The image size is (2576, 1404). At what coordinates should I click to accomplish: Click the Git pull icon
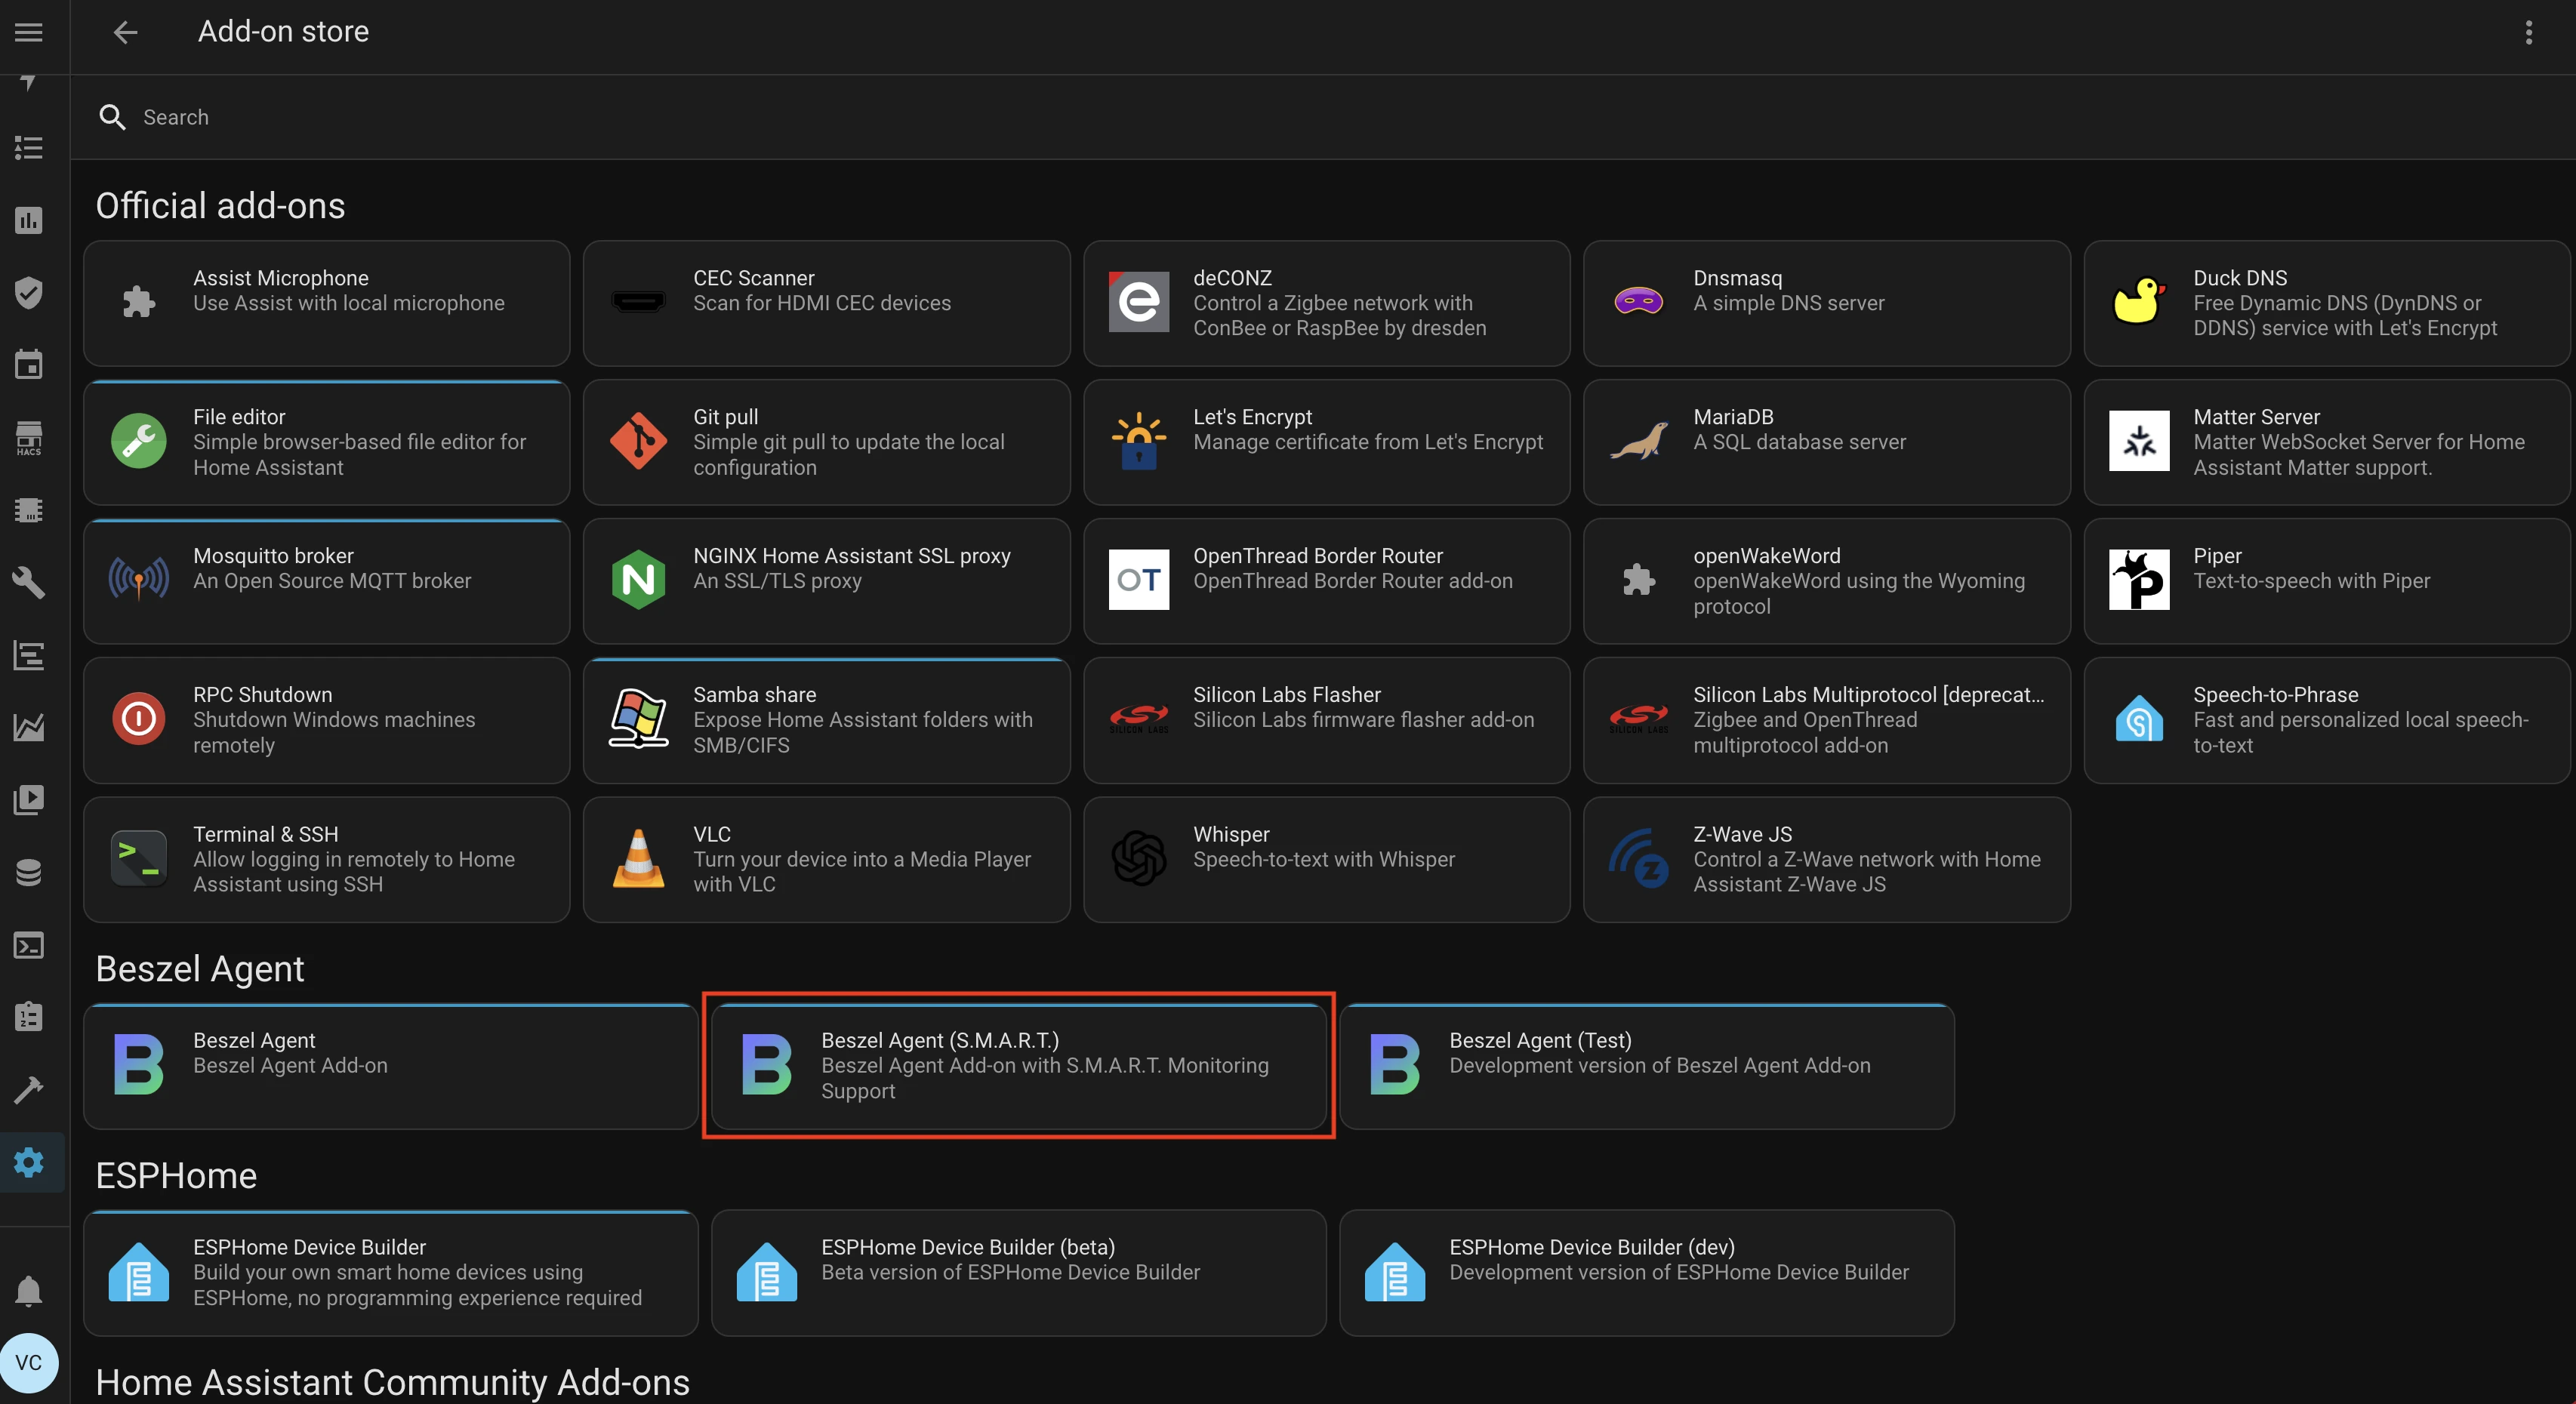[x=638, y=440]
